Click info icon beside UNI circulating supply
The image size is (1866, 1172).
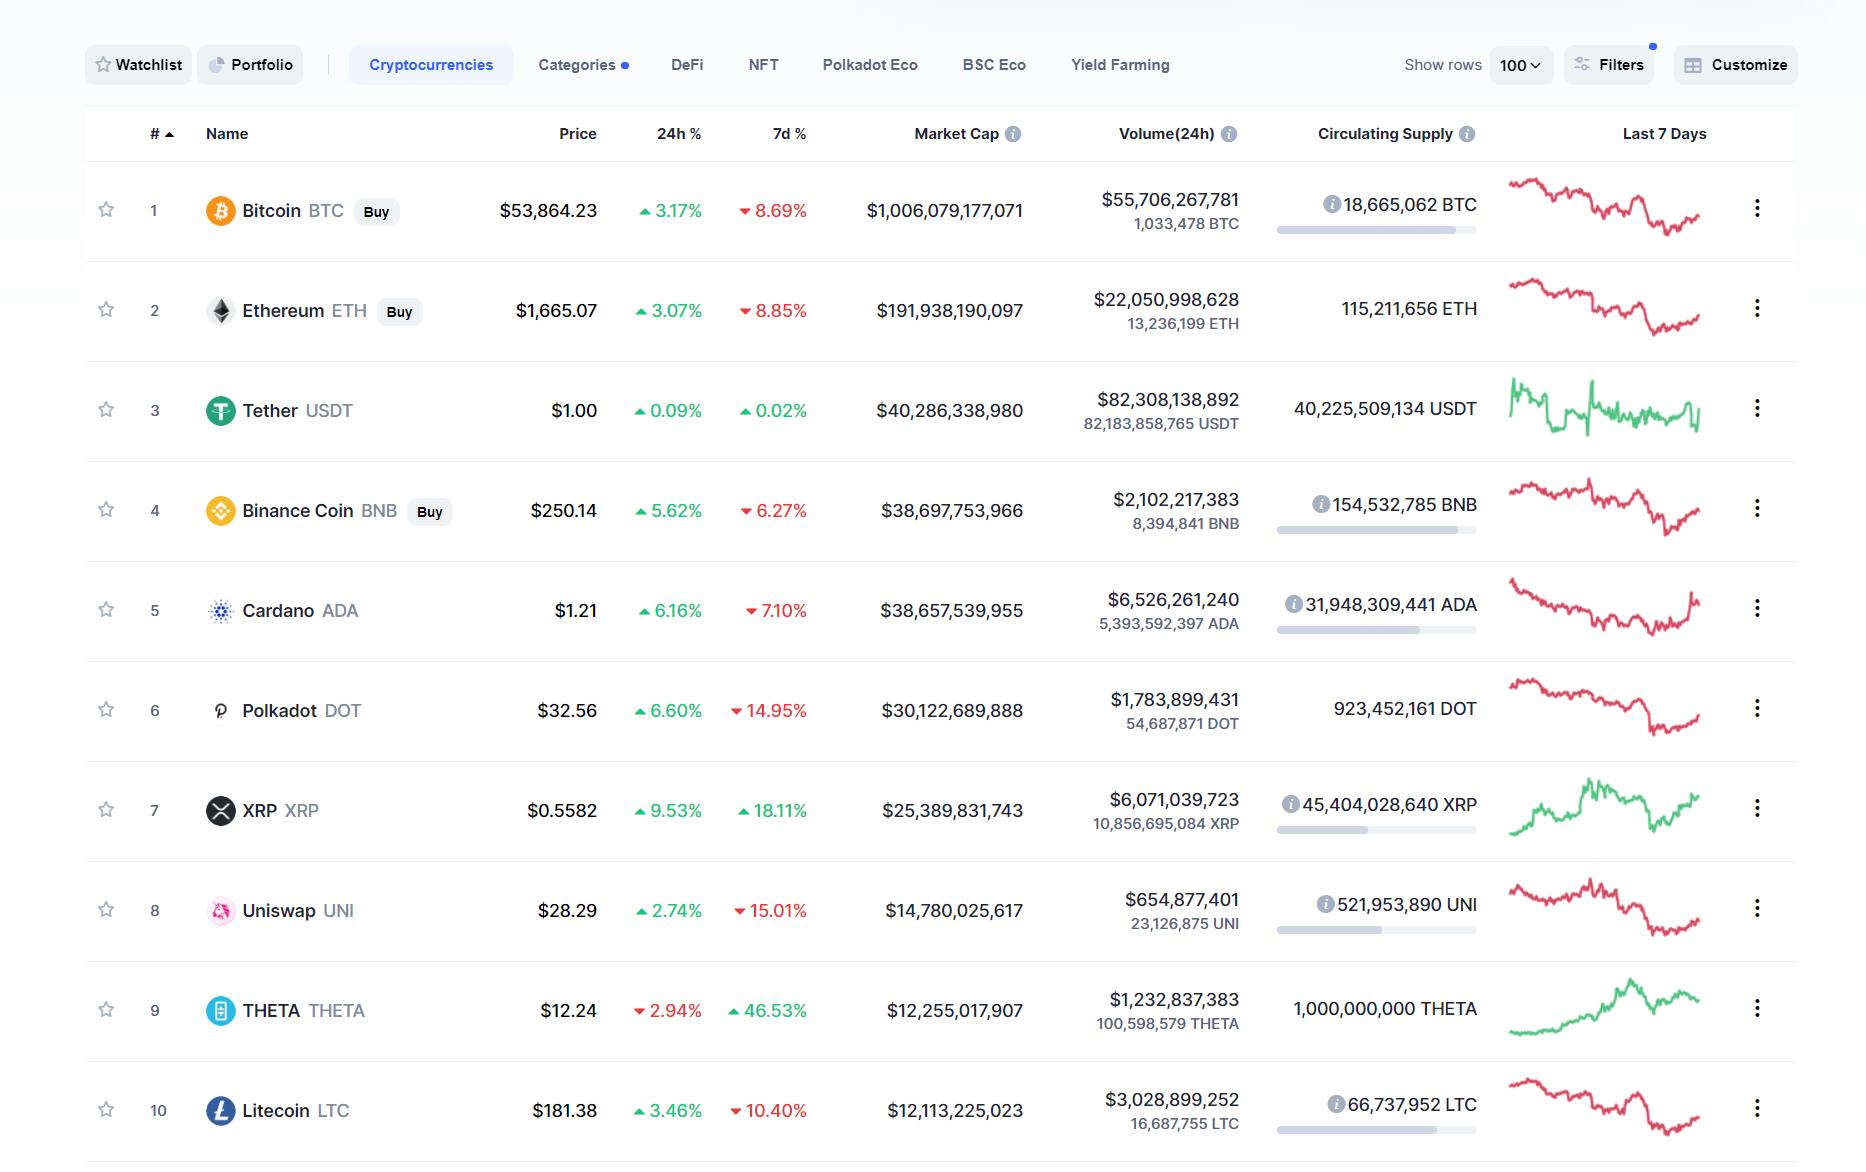click(x=1325, y=904)
